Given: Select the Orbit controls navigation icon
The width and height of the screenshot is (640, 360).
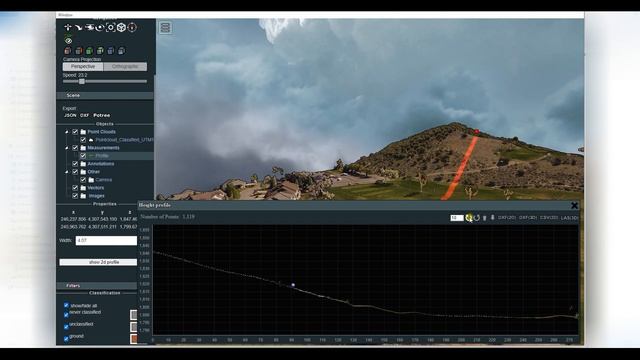Looking at the screenshot, I should (x=100, y=27).
